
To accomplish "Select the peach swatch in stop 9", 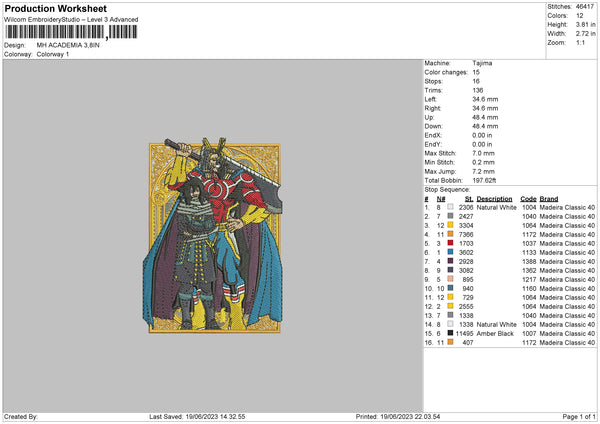I will [450, 279].
